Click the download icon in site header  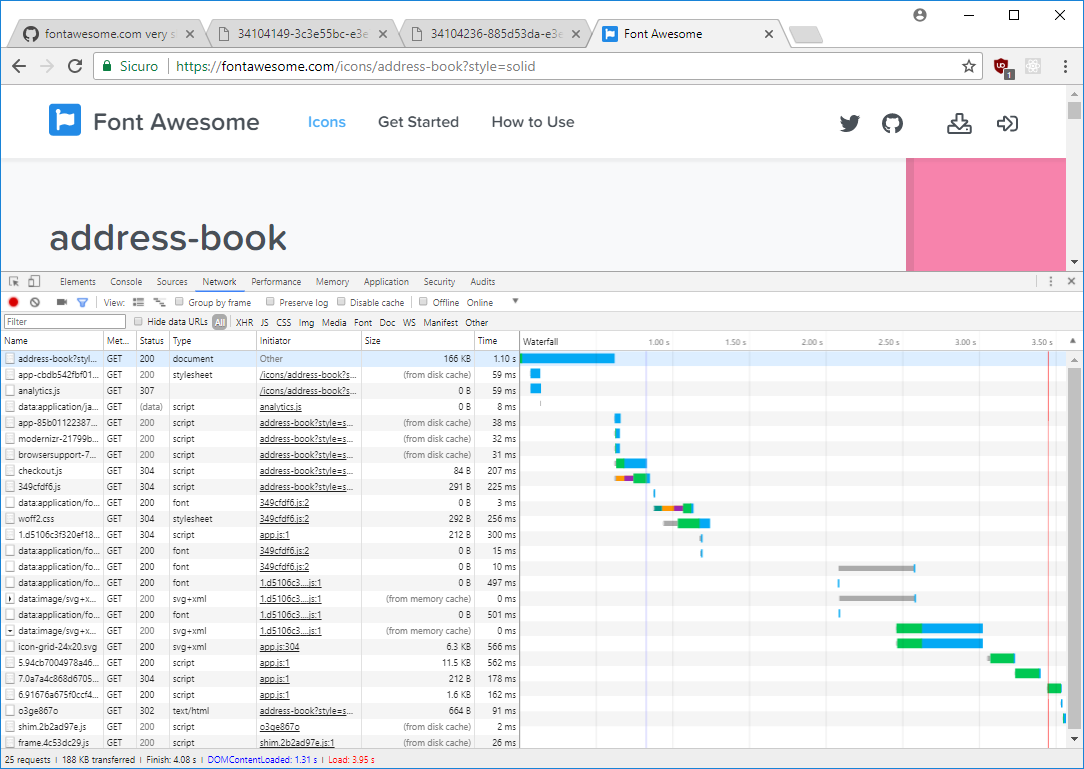click(959, 123)
